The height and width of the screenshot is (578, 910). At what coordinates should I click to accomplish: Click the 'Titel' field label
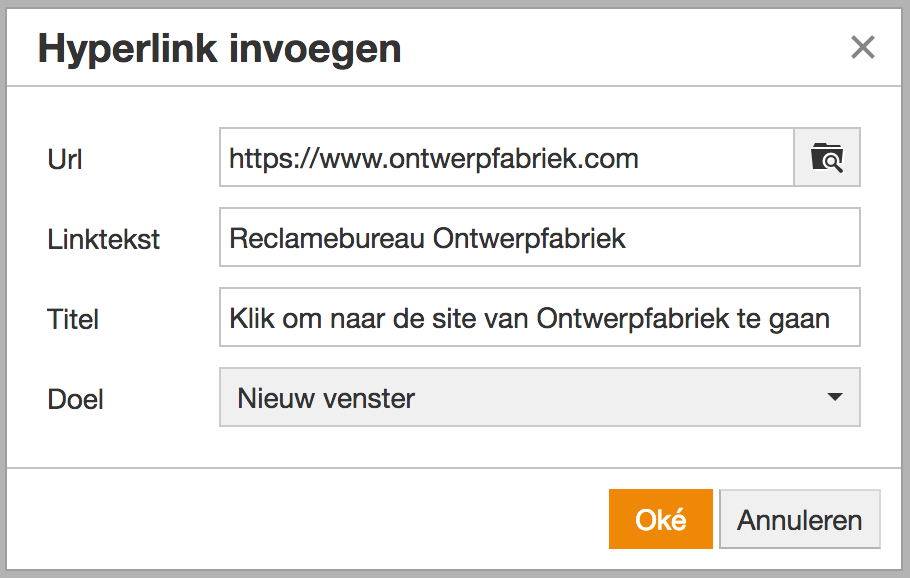point(73,319)
